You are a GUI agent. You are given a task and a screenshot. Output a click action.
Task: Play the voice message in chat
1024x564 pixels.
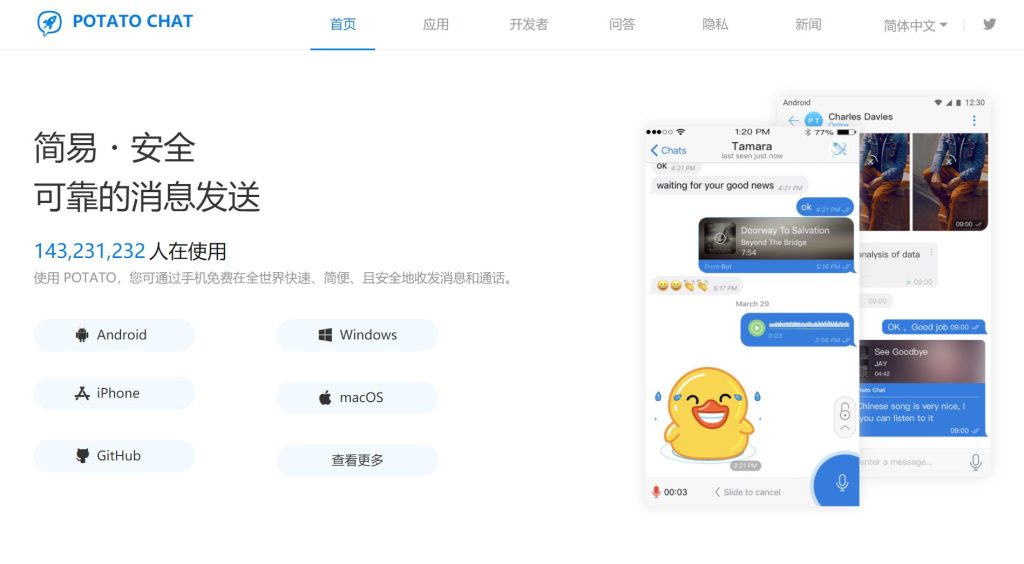coord(756,328)
